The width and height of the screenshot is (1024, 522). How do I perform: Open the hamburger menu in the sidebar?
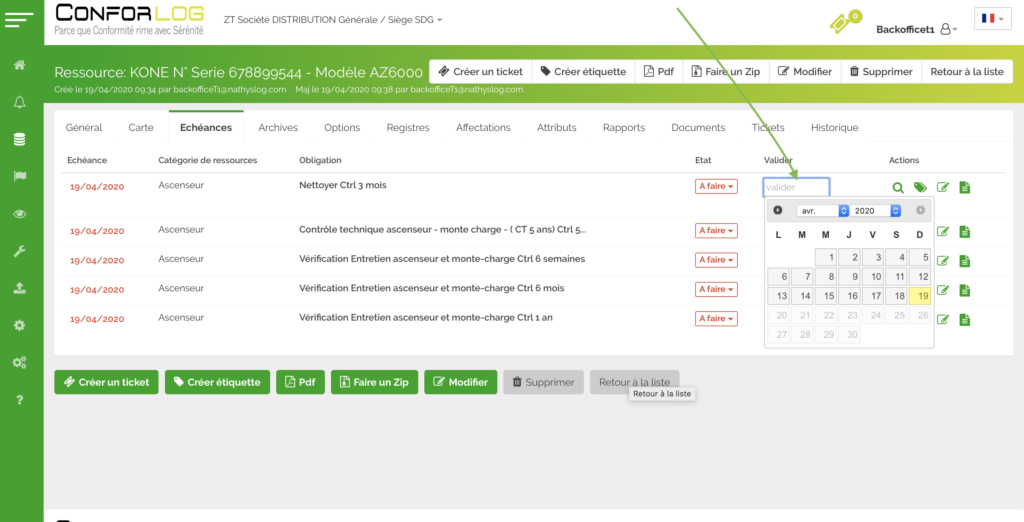click(x=19, y=19)
